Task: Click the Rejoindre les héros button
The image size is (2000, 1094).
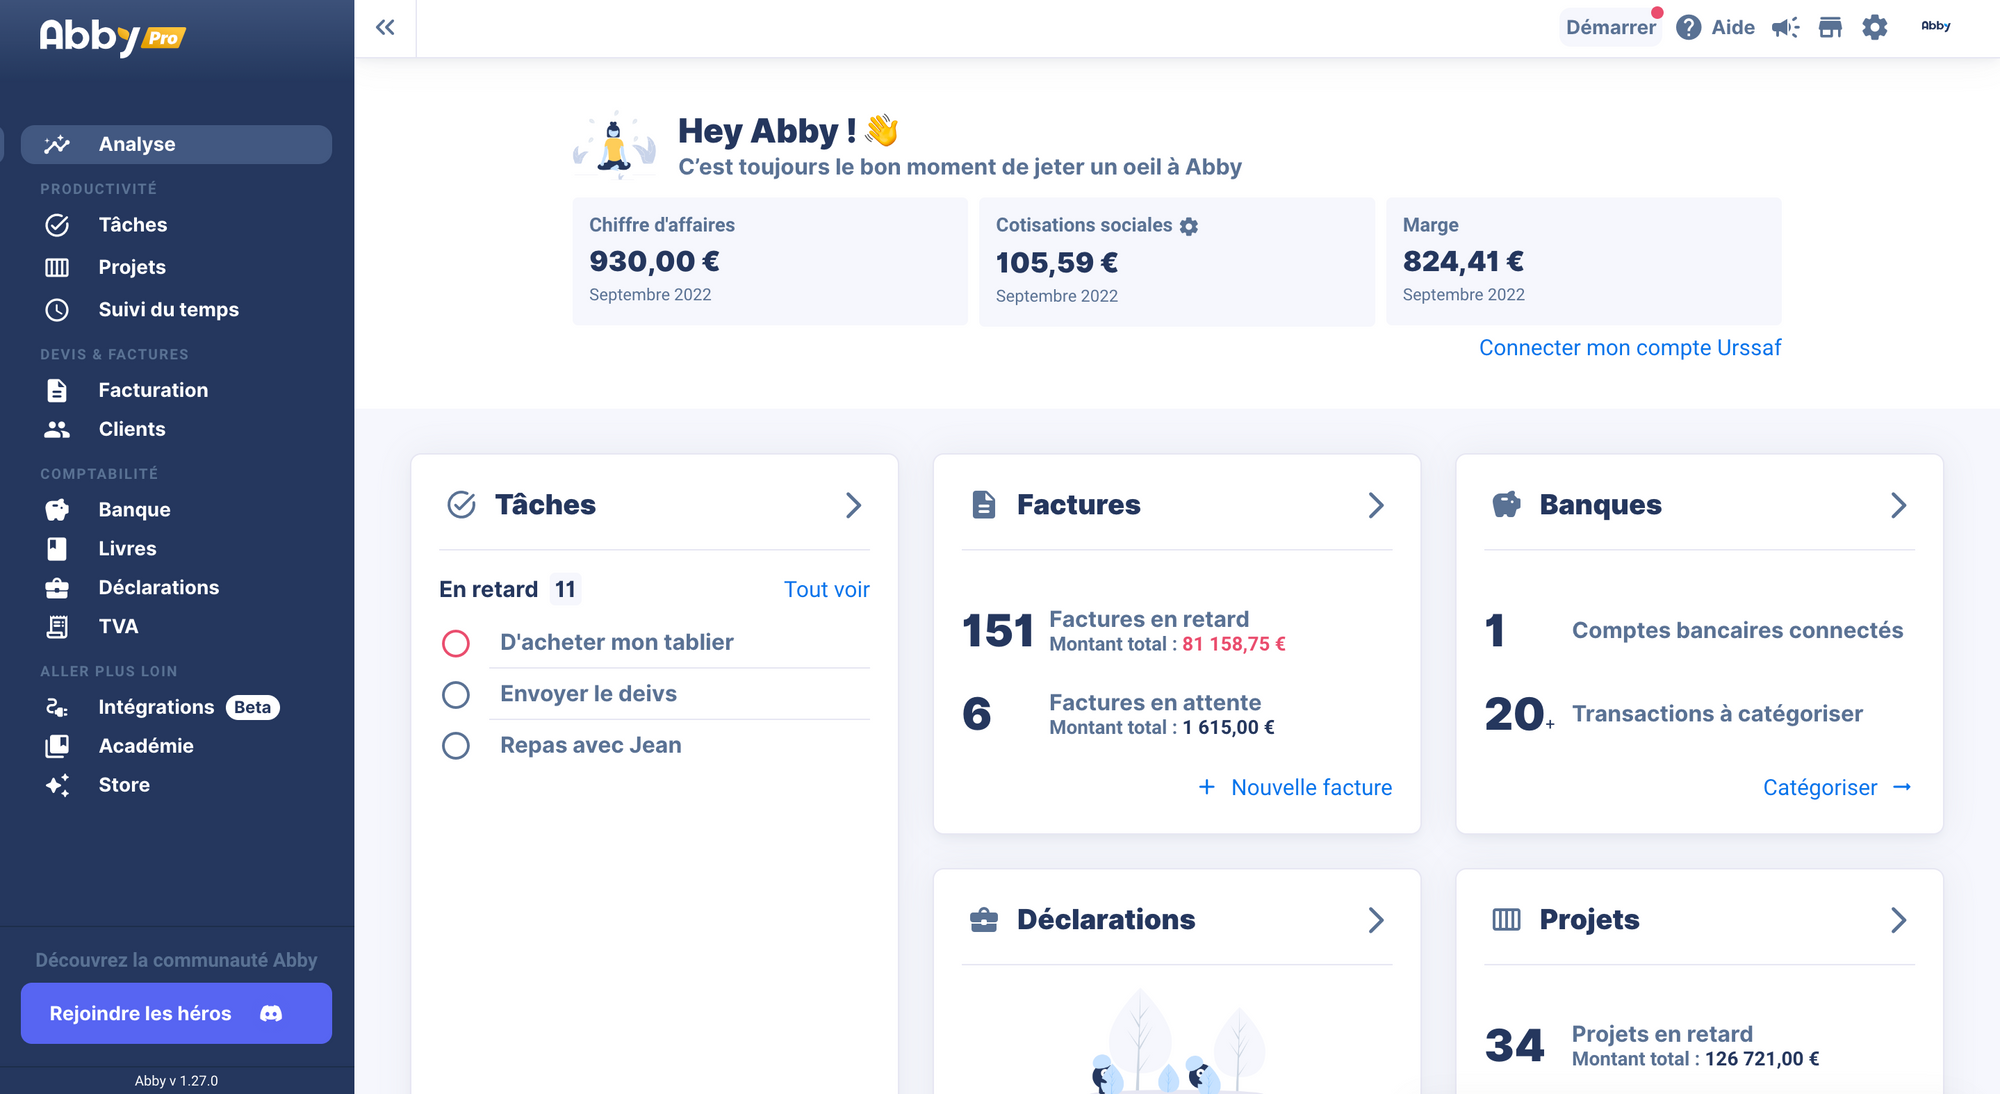Action: coord(176,1013)
